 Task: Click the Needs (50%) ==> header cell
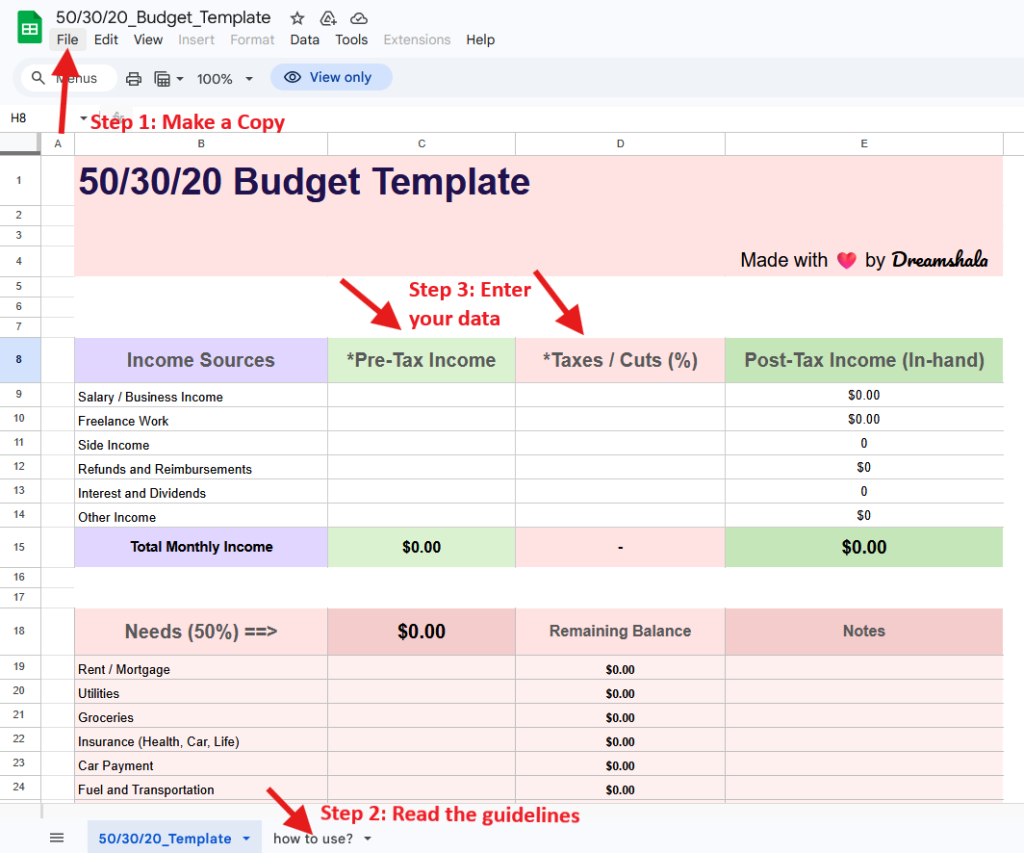click(x=201, y=632)
